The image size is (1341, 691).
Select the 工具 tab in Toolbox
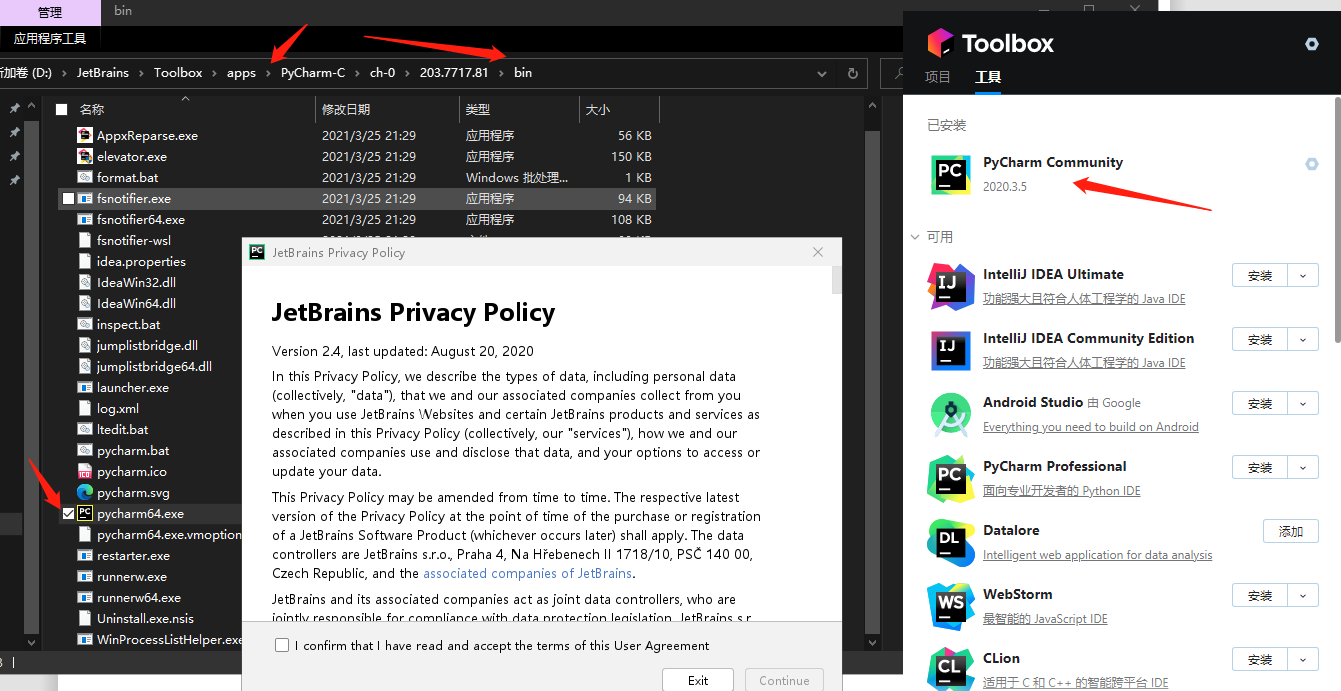pos(988,77)
